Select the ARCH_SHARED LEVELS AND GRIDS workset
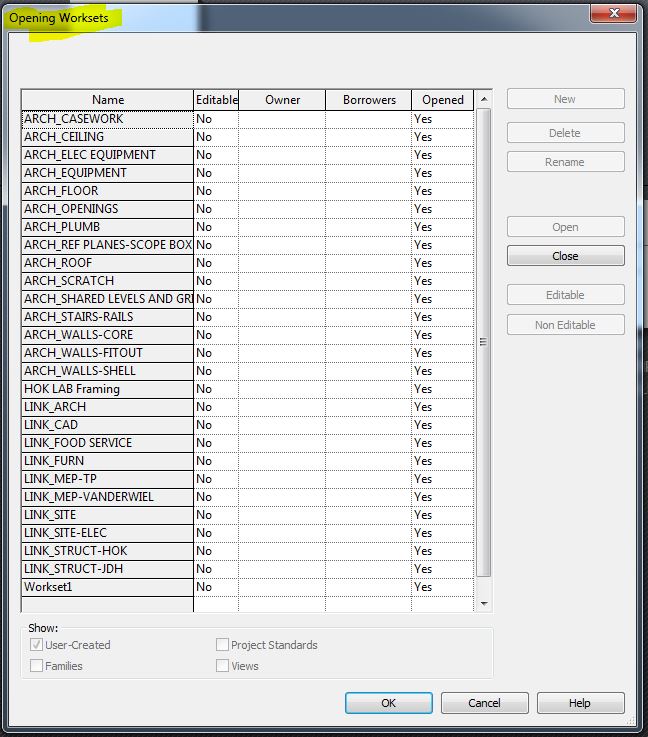 pyautogui.click(x=108, y=299)
